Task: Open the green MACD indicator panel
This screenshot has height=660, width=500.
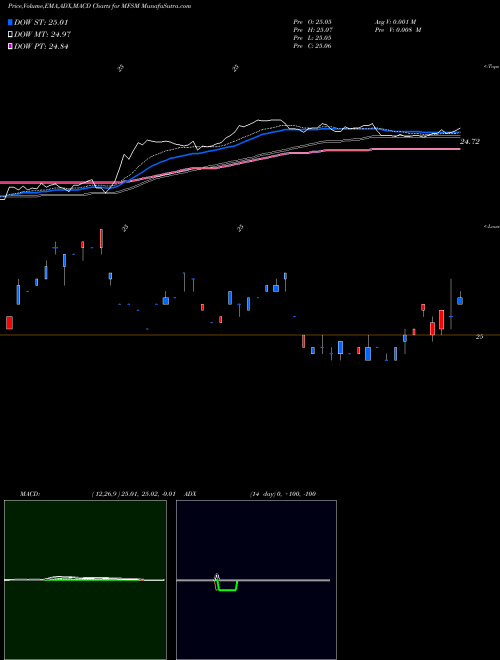Action: pyautogui.click(x=85, y=580)
